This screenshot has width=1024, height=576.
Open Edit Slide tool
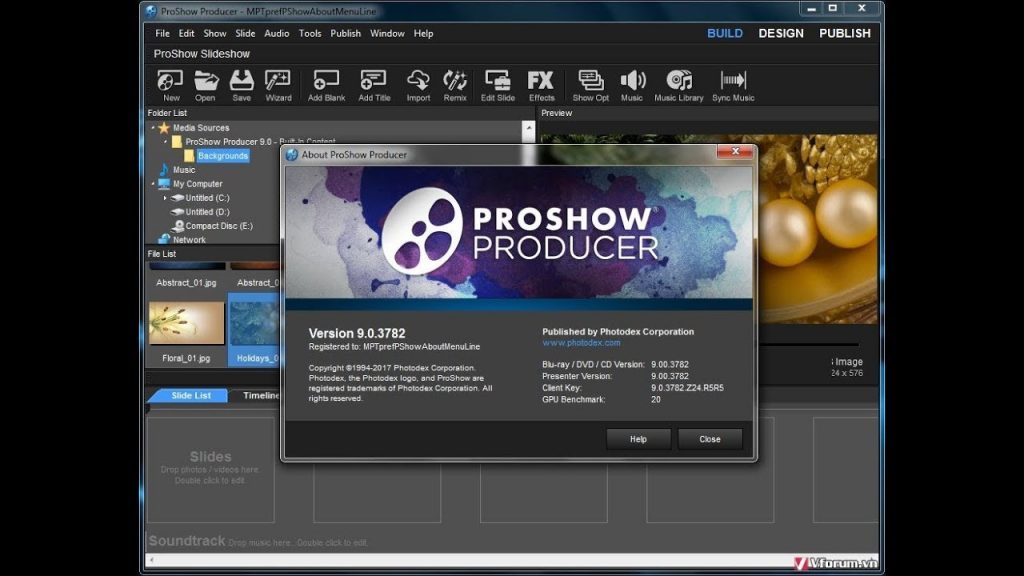coord(498,86)
